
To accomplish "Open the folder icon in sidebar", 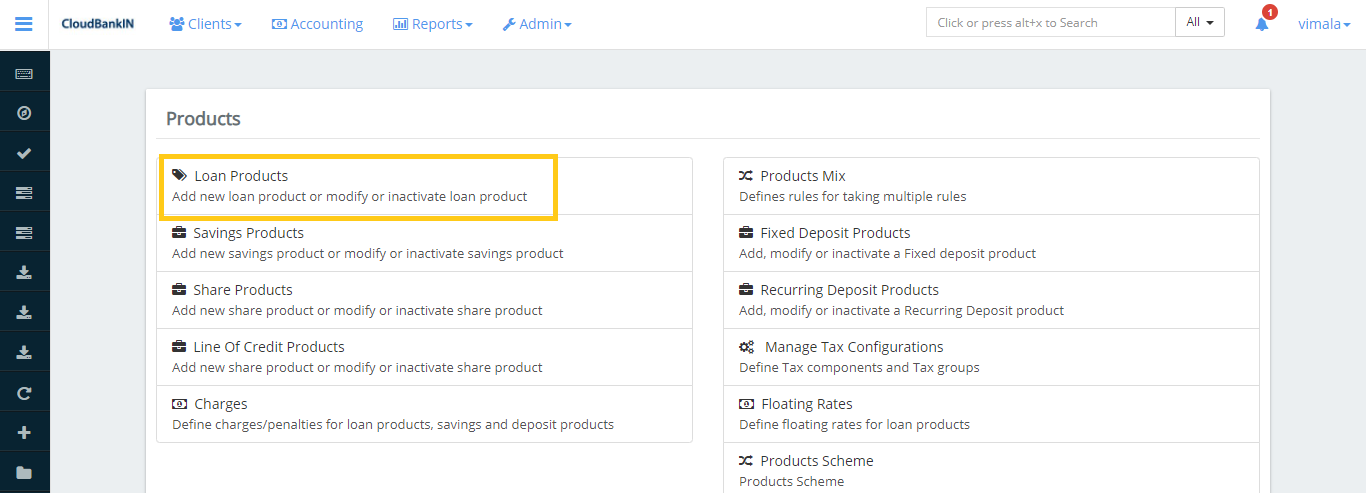I will (x=24, y=472).
